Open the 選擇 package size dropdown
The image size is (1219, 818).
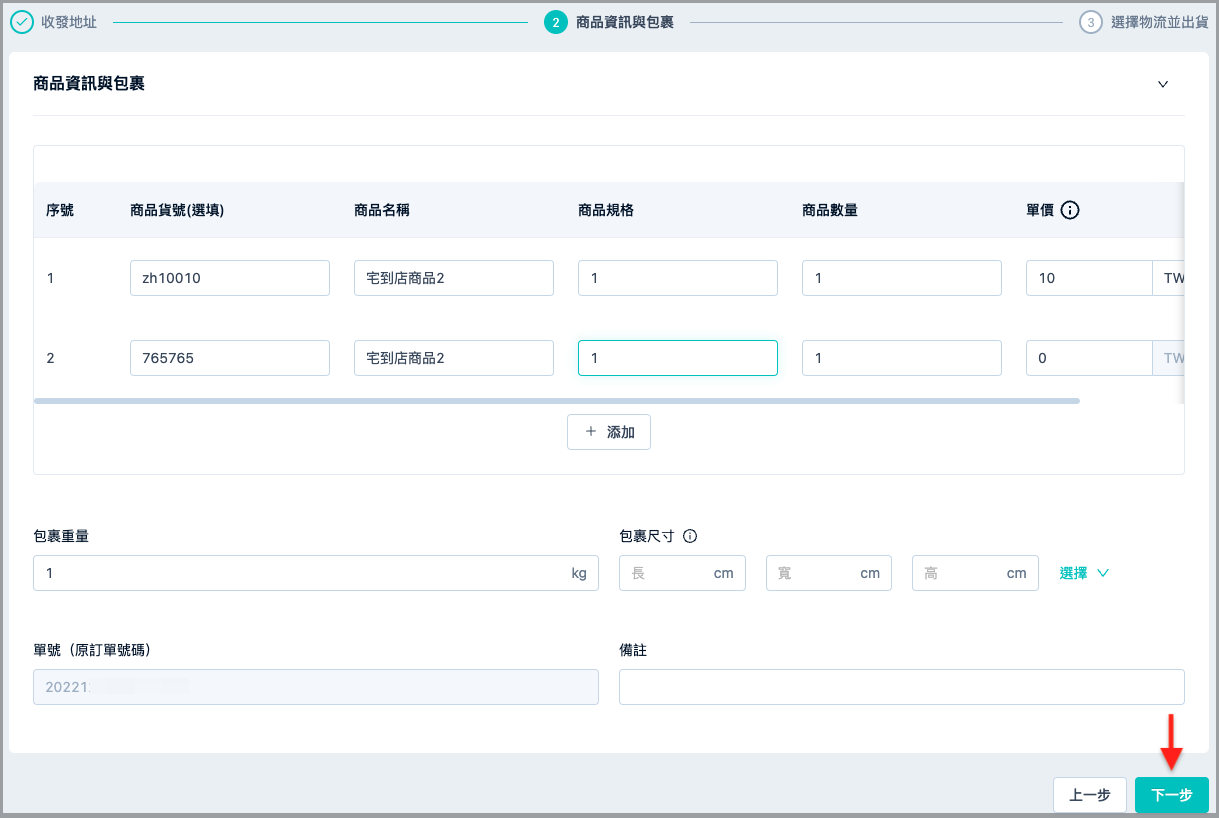(x=1085, y=573)
